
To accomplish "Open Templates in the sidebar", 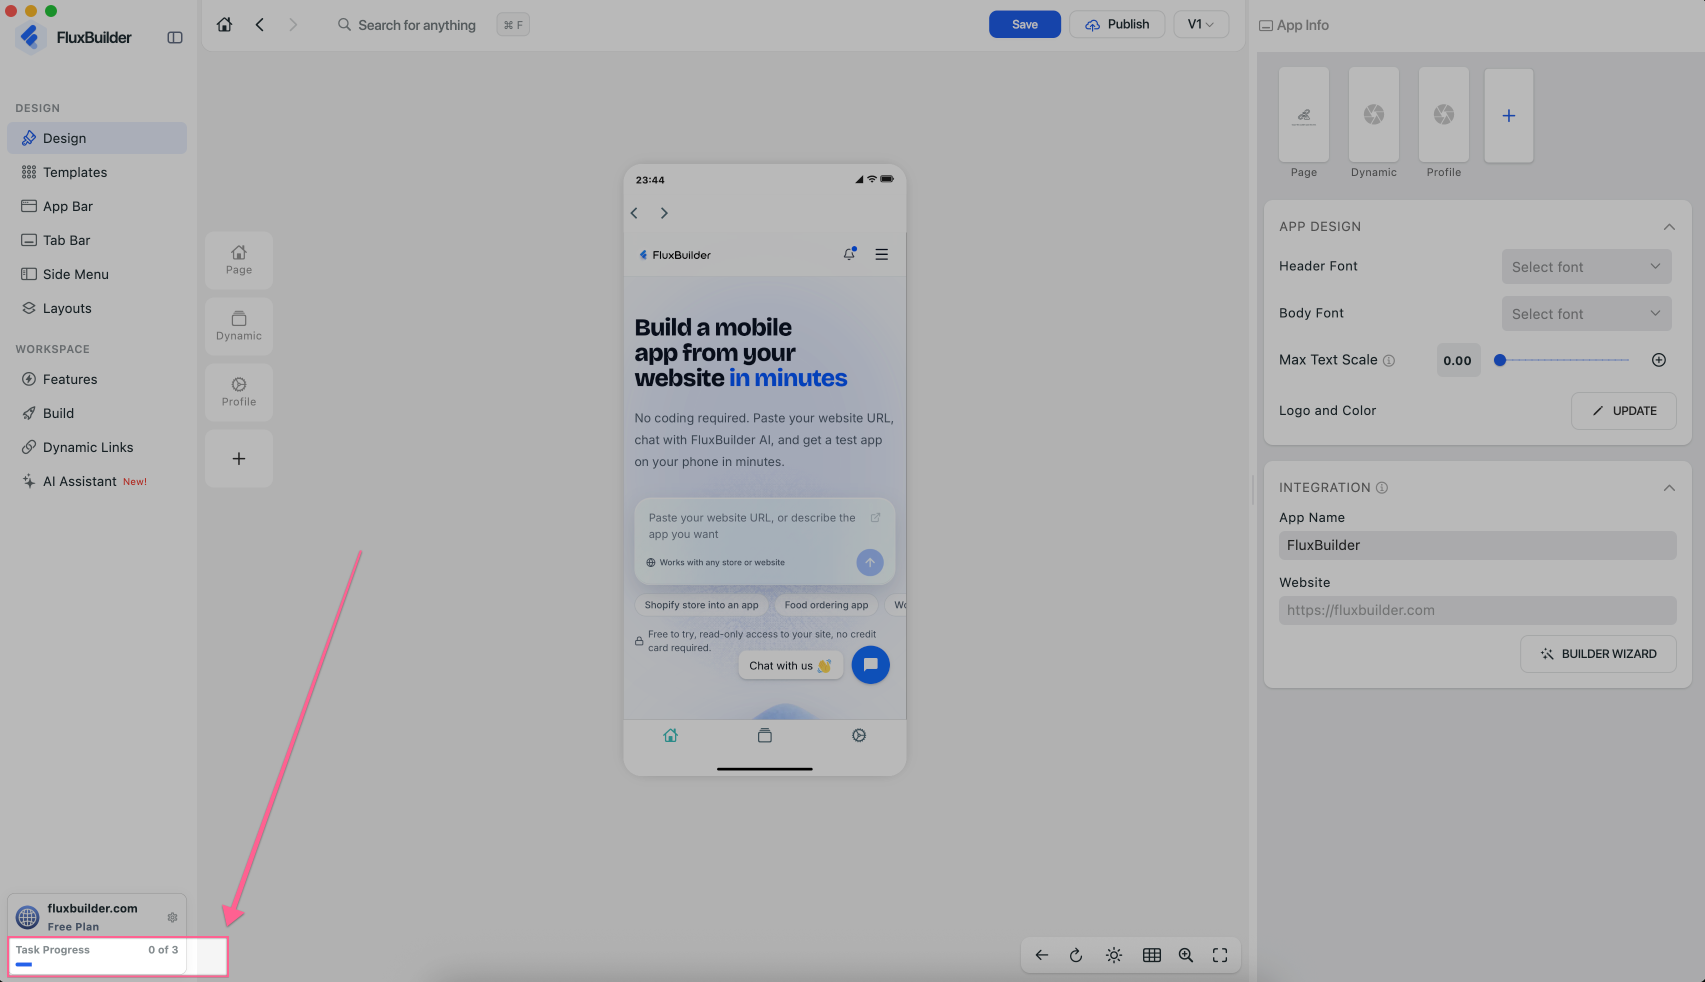I will click(97, 172).
